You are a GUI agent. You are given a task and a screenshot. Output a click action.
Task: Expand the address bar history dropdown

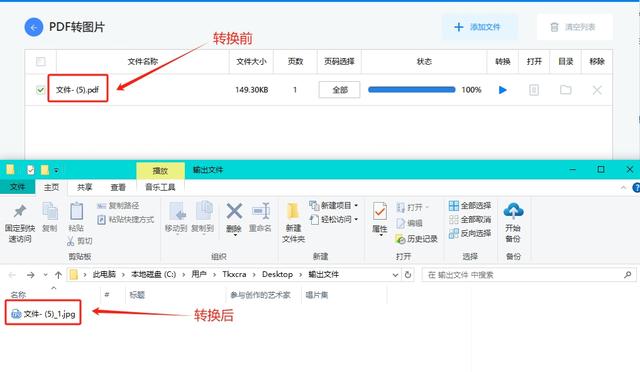pos(395,275)
